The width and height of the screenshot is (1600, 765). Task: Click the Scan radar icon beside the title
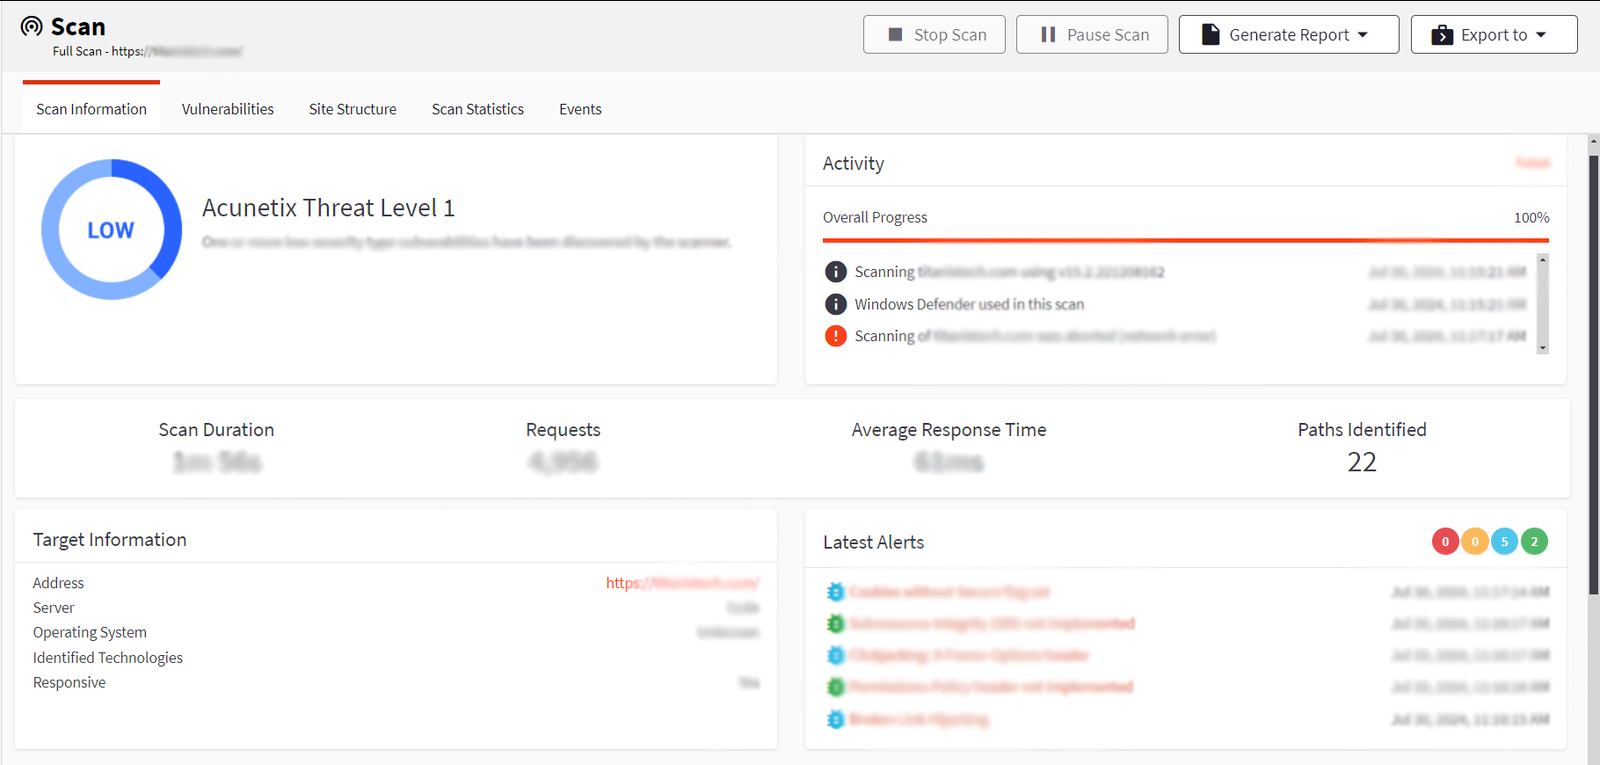pyautogui.click(x=32, y=26)
